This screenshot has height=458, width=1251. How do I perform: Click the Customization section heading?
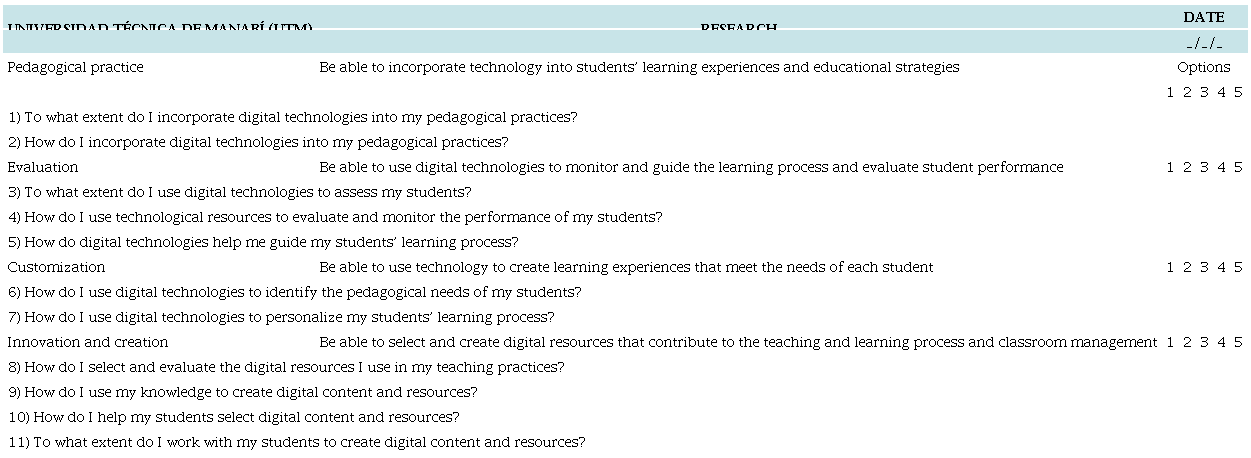(56, 268)
